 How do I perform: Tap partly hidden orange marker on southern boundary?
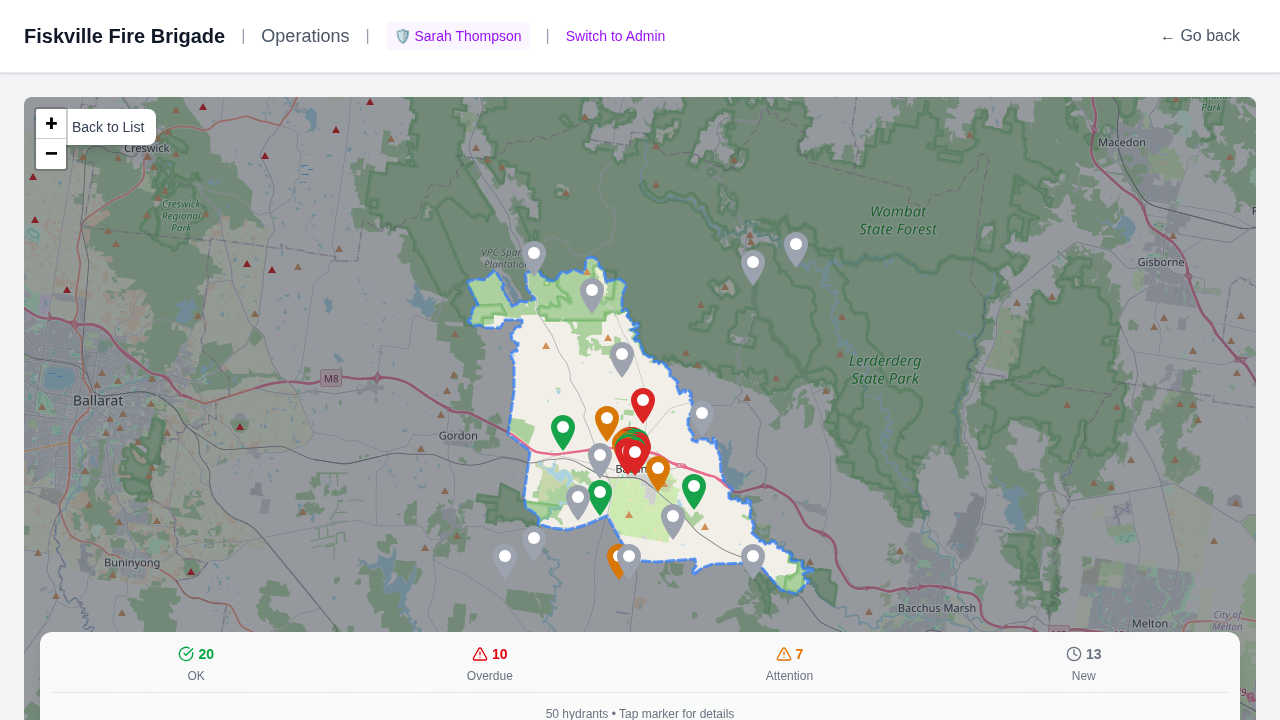612,561
